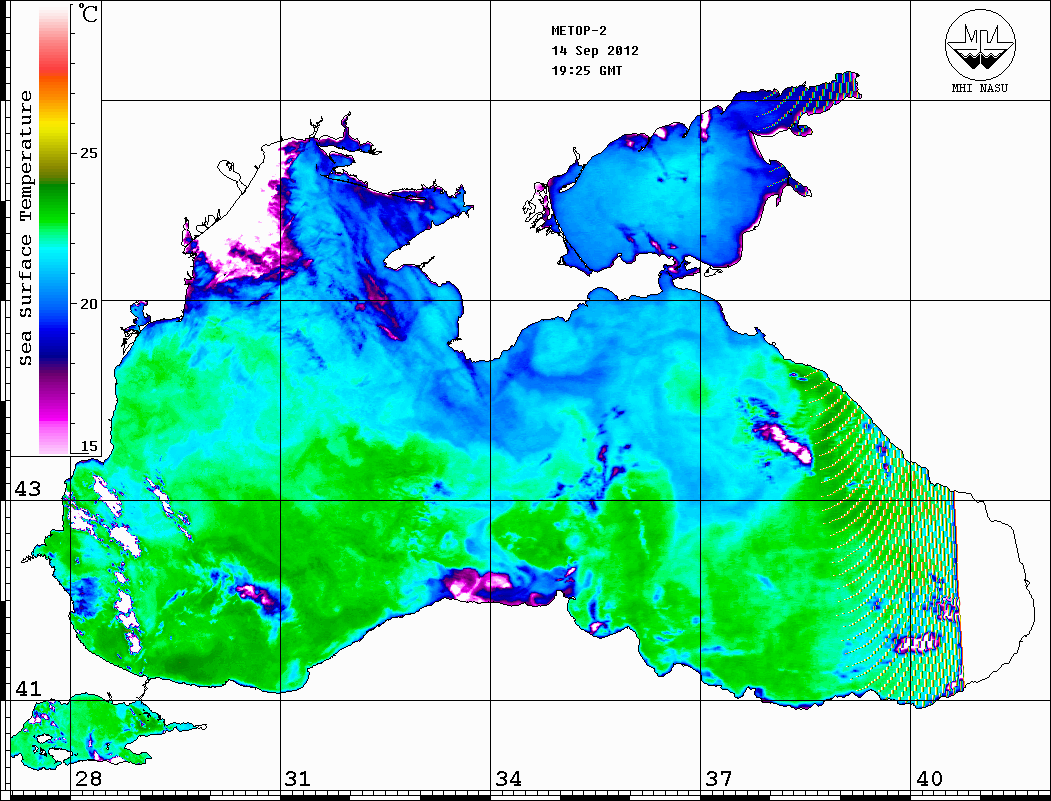1051x801 pixels.
Task: Click longitude label '37'
Action: pos(719,779)
